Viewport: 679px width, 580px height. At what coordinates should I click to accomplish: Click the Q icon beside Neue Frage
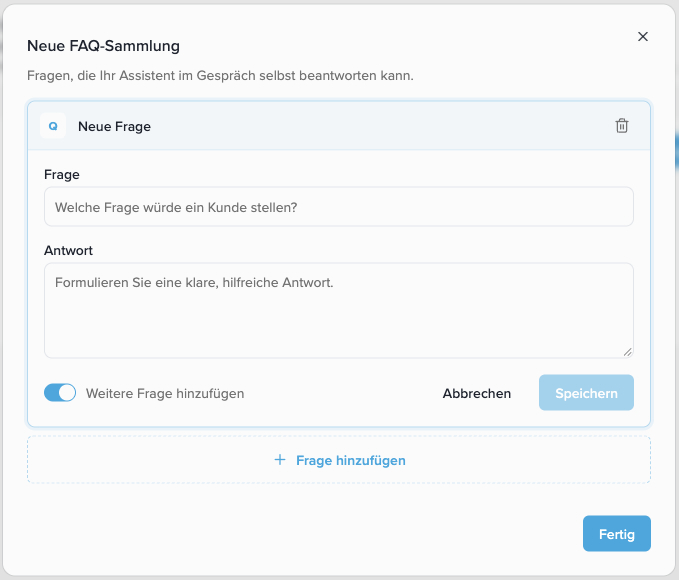pyautogui.click(x=53, y=126)
